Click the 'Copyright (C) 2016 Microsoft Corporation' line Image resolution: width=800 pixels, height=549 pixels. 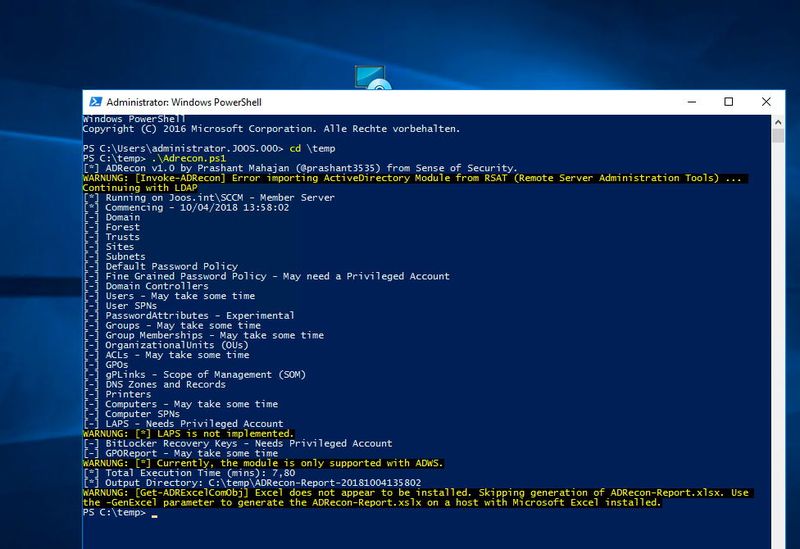pyautogui.click(x=271, y=129)
